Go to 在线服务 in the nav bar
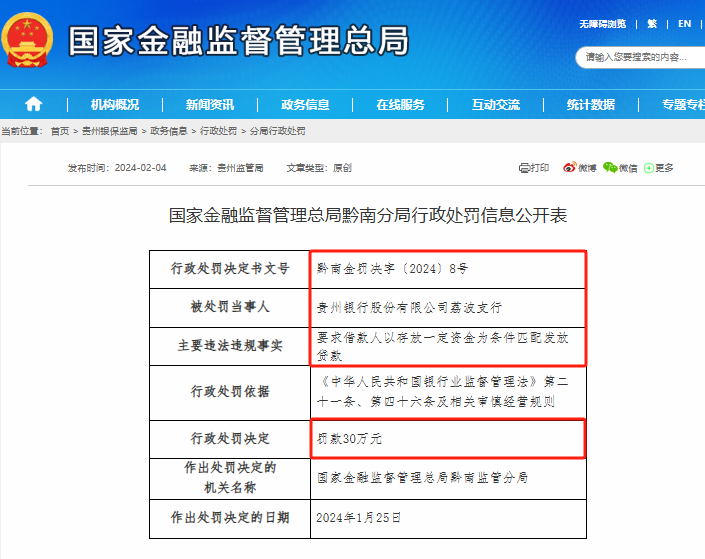The height and width of the screenshot is (559, 705). click(x=400, y=104)
